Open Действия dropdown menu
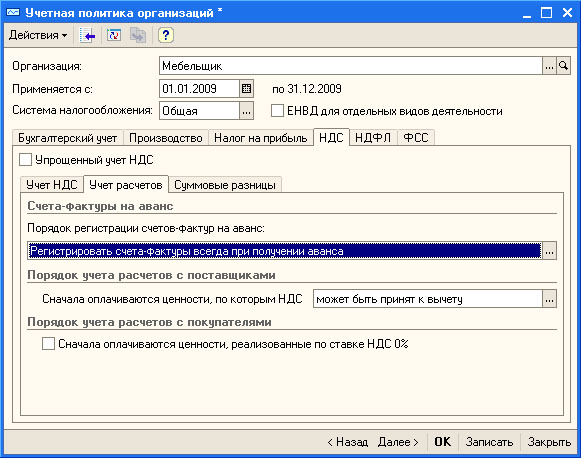The image size is (581, 458). click(38, 35)
